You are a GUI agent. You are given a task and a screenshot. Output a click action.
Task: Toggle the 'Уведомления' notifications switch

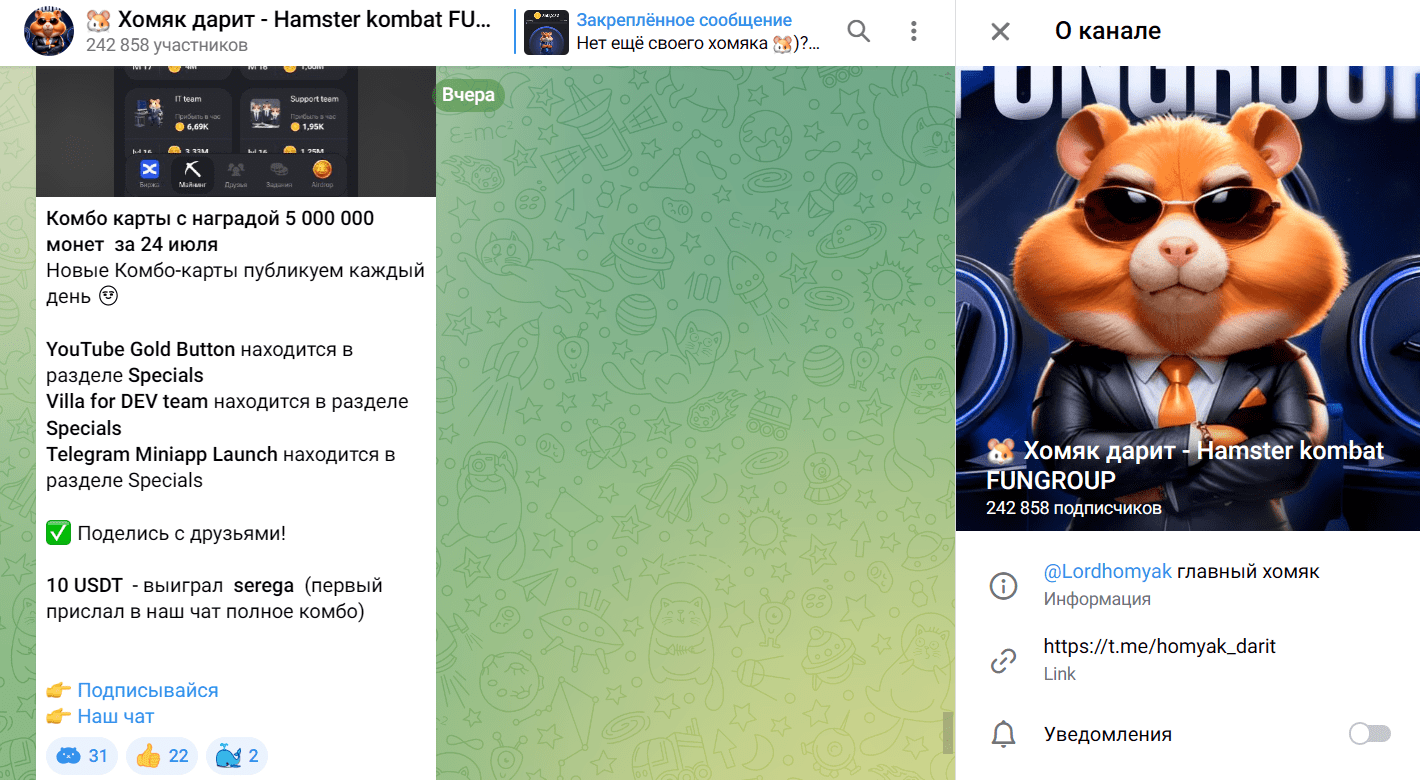[1369, 734]
